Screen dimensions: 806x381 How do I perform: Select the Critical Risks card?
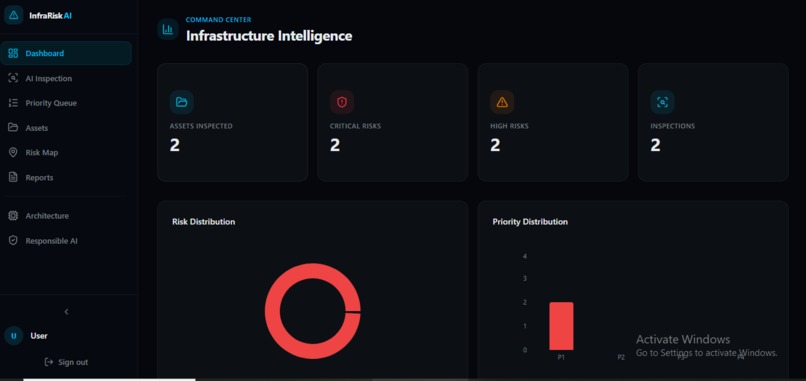click(393, 122)
